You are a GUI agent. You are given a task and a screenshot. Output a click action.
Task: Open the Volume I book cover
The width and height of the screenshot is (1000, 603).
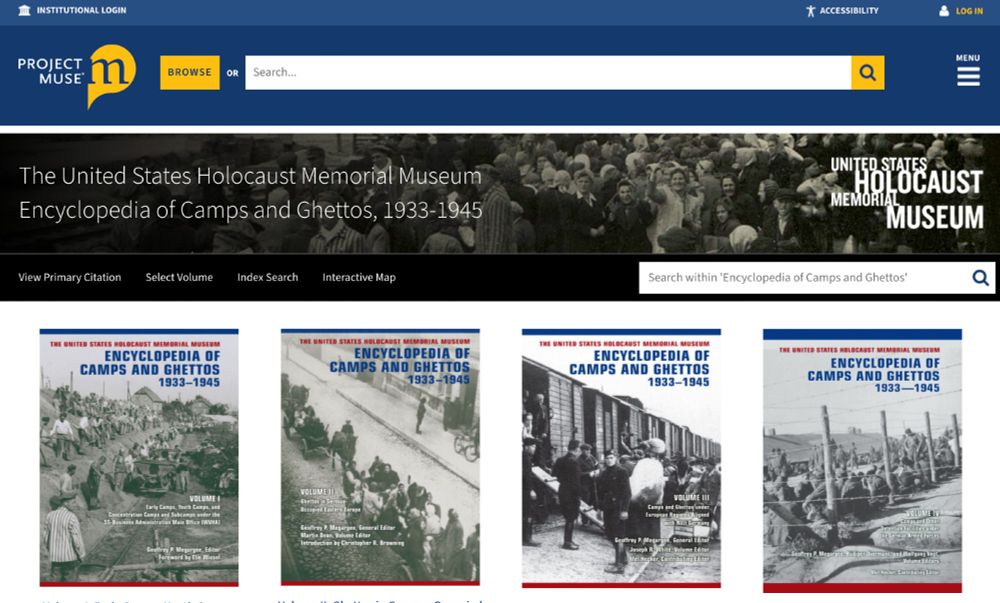click(x=139, y=457)
